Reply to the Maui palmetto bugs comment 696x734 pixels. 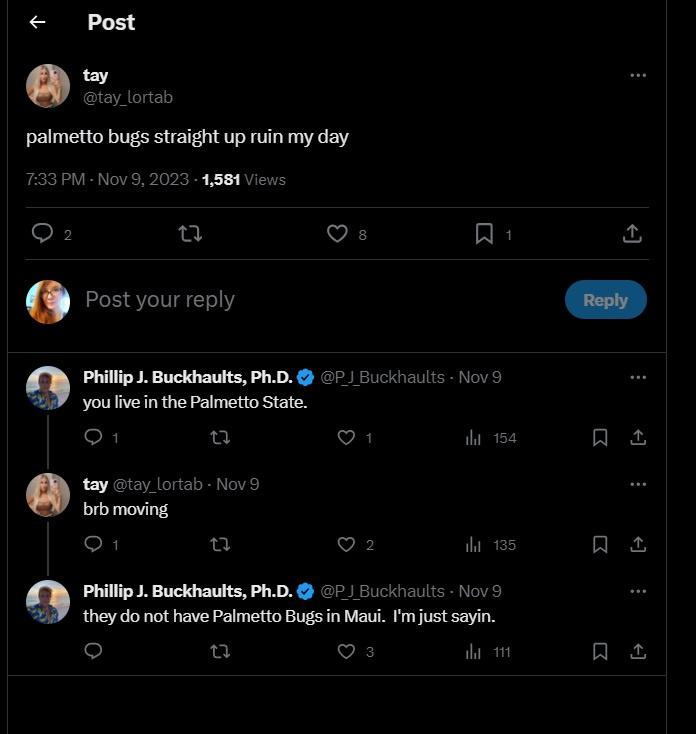pyautogui.click(x=93, y=651)
